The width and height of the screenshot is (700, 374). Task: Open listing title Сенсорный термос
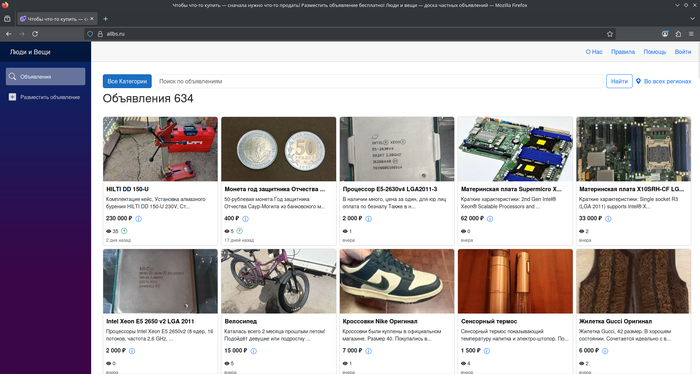tap(489, 321)
